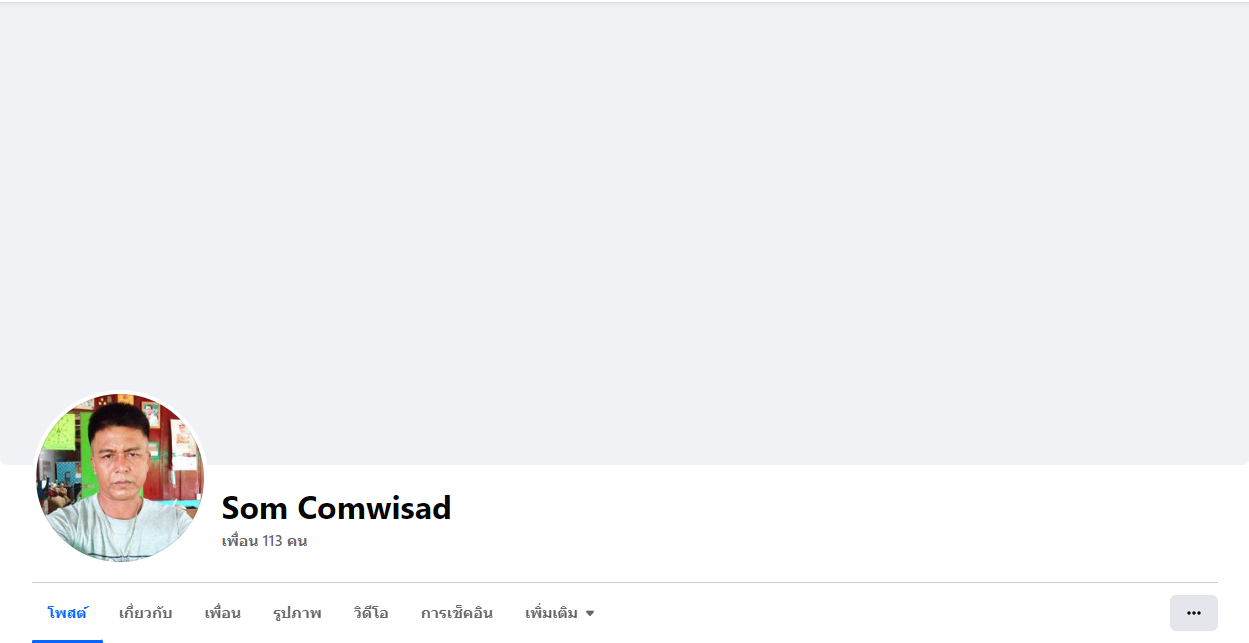Open the ellipsis menu on the tab bar's right

coord(1193,613)
